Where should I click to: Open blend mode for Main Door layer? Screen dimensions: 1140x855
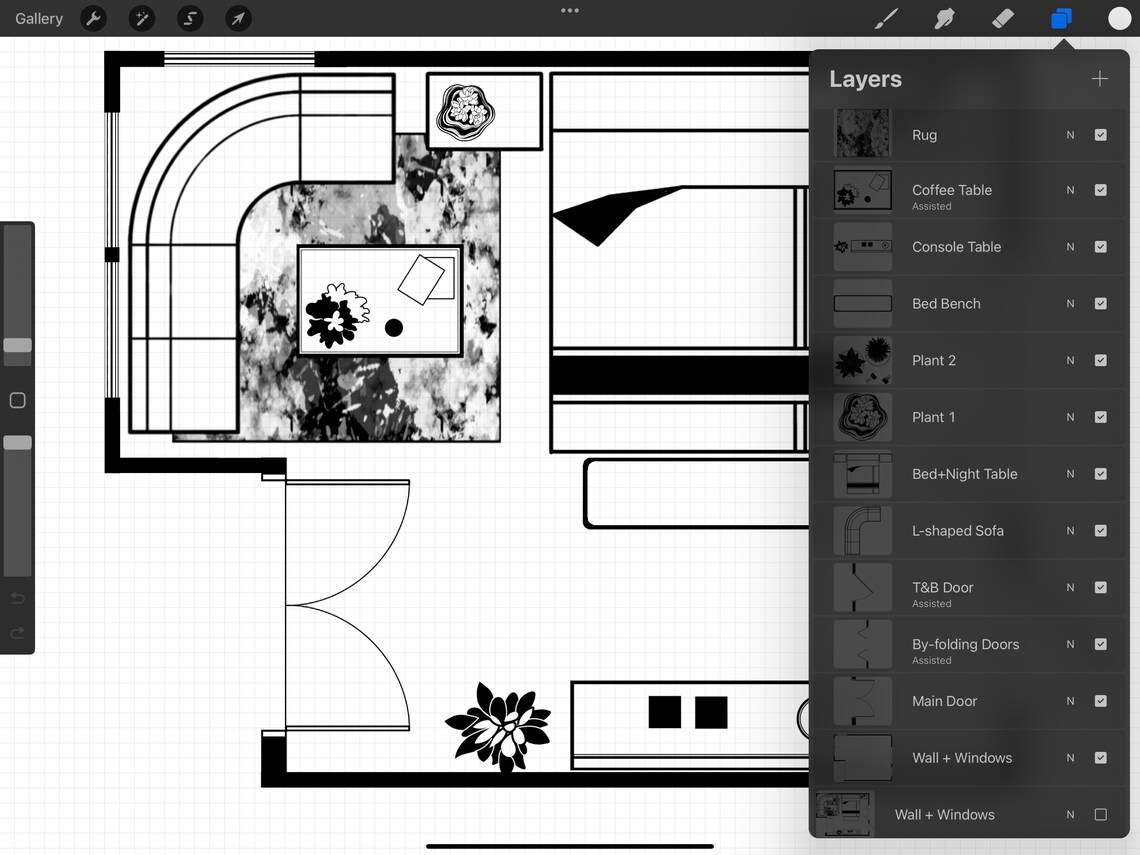1070,701
